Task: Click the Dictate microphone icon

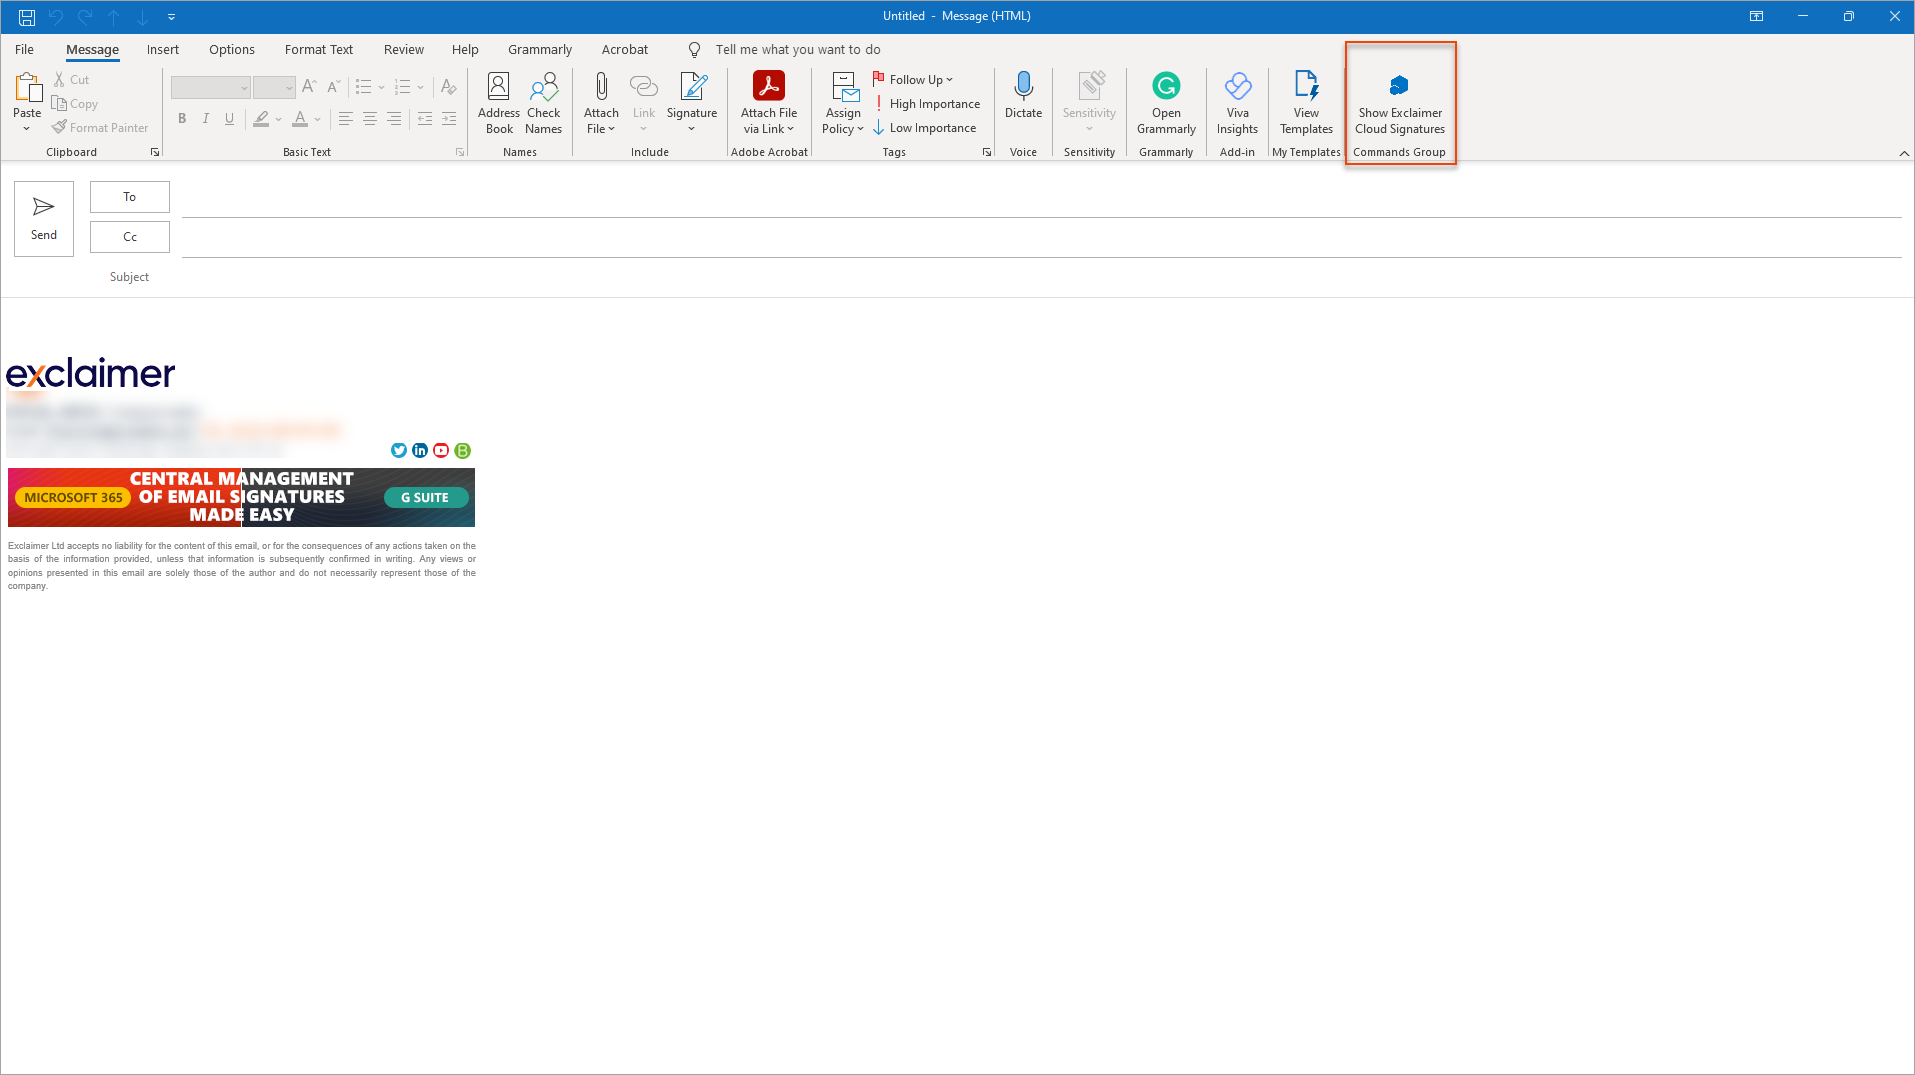Action: 1023,87
